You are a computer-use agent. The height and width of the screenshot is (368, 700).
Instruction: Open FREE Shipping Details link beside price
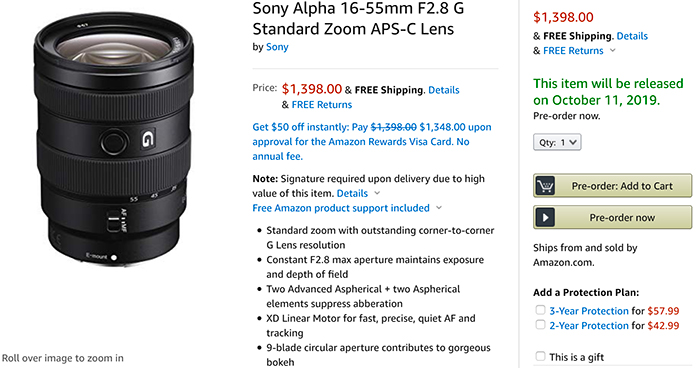(444, 90)
